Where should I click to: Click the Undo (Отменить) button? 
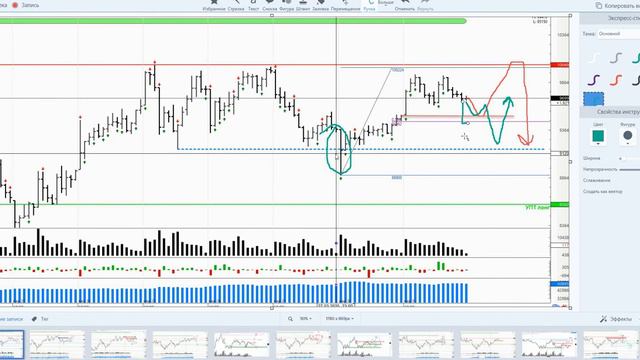(405, 5)
